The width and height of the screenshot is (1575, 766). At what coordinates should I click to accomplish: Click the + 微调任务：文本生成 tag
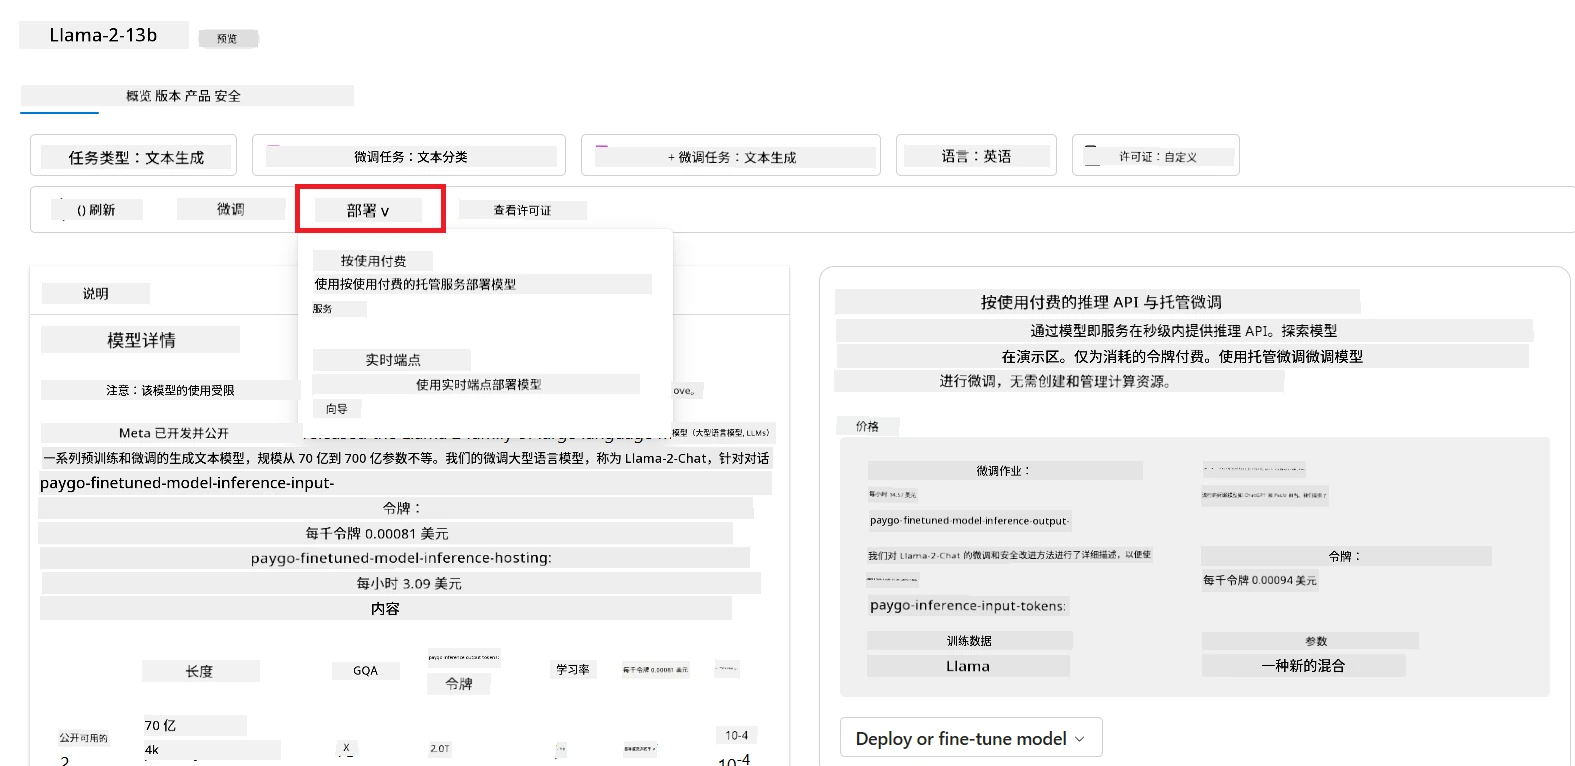coord(731,156)
